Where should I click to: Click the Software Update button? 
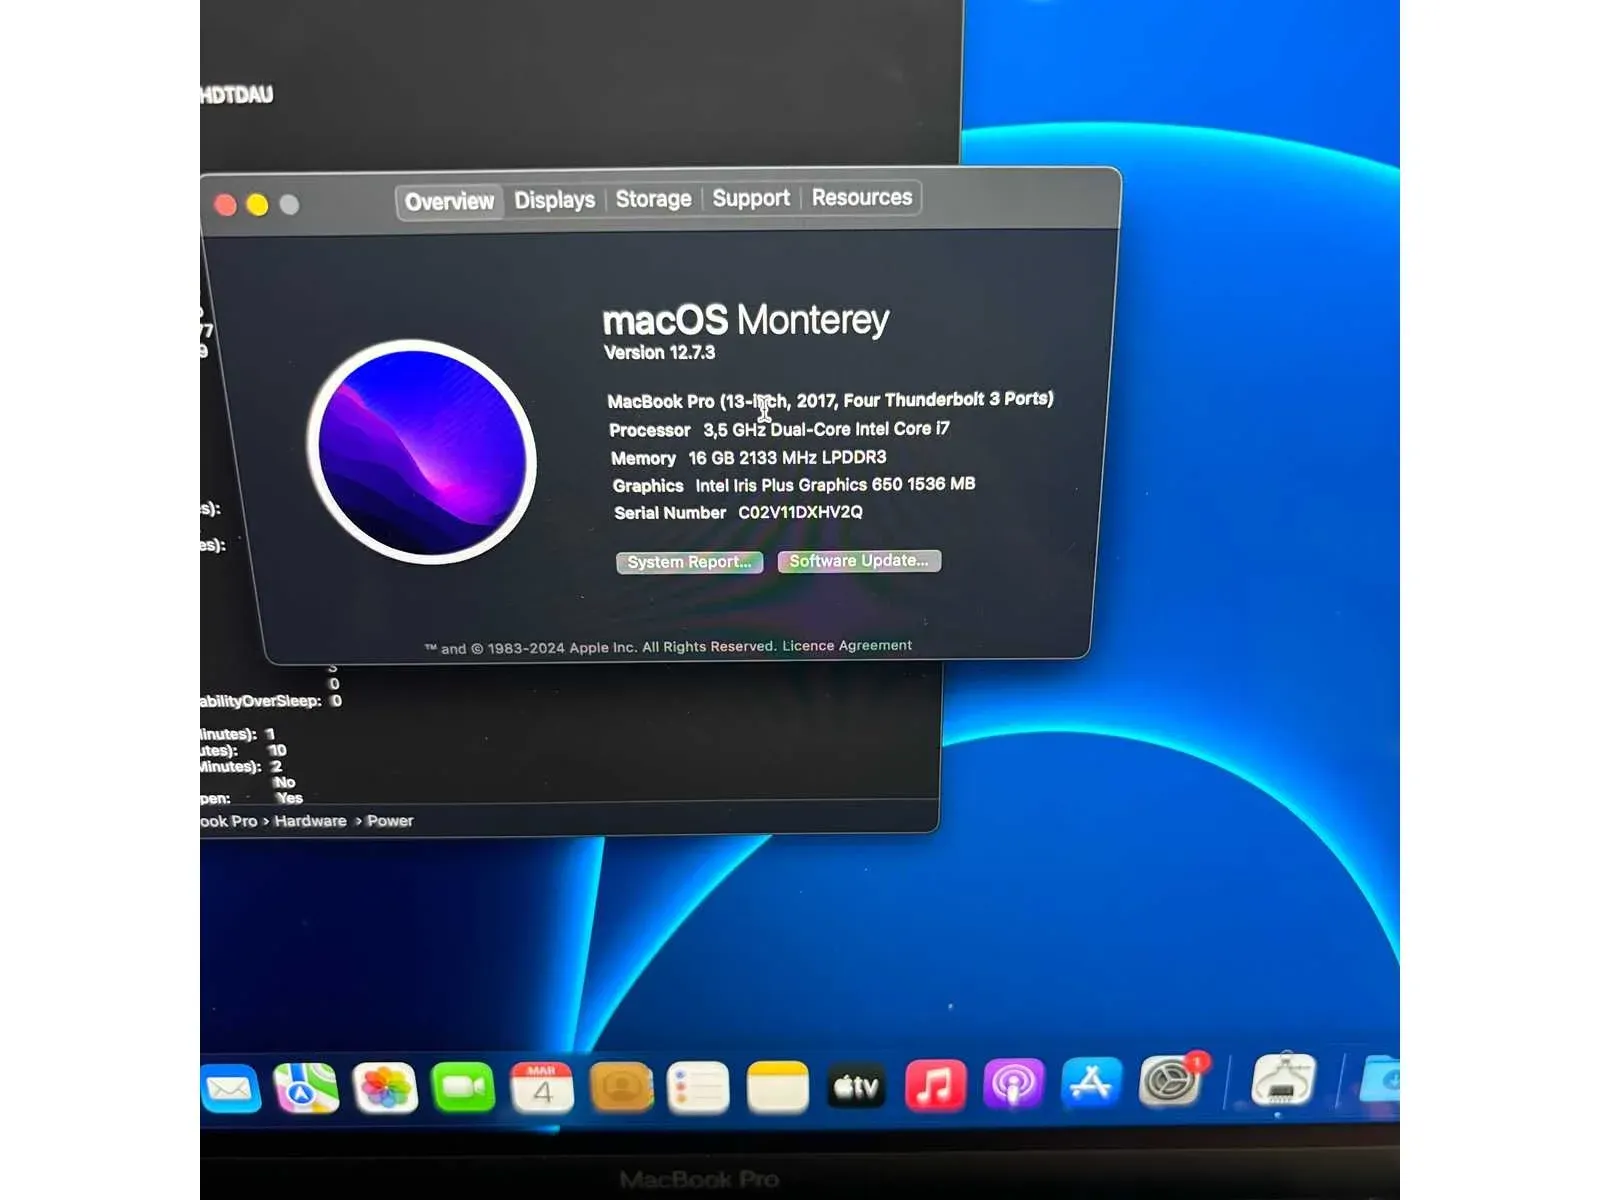859,561
